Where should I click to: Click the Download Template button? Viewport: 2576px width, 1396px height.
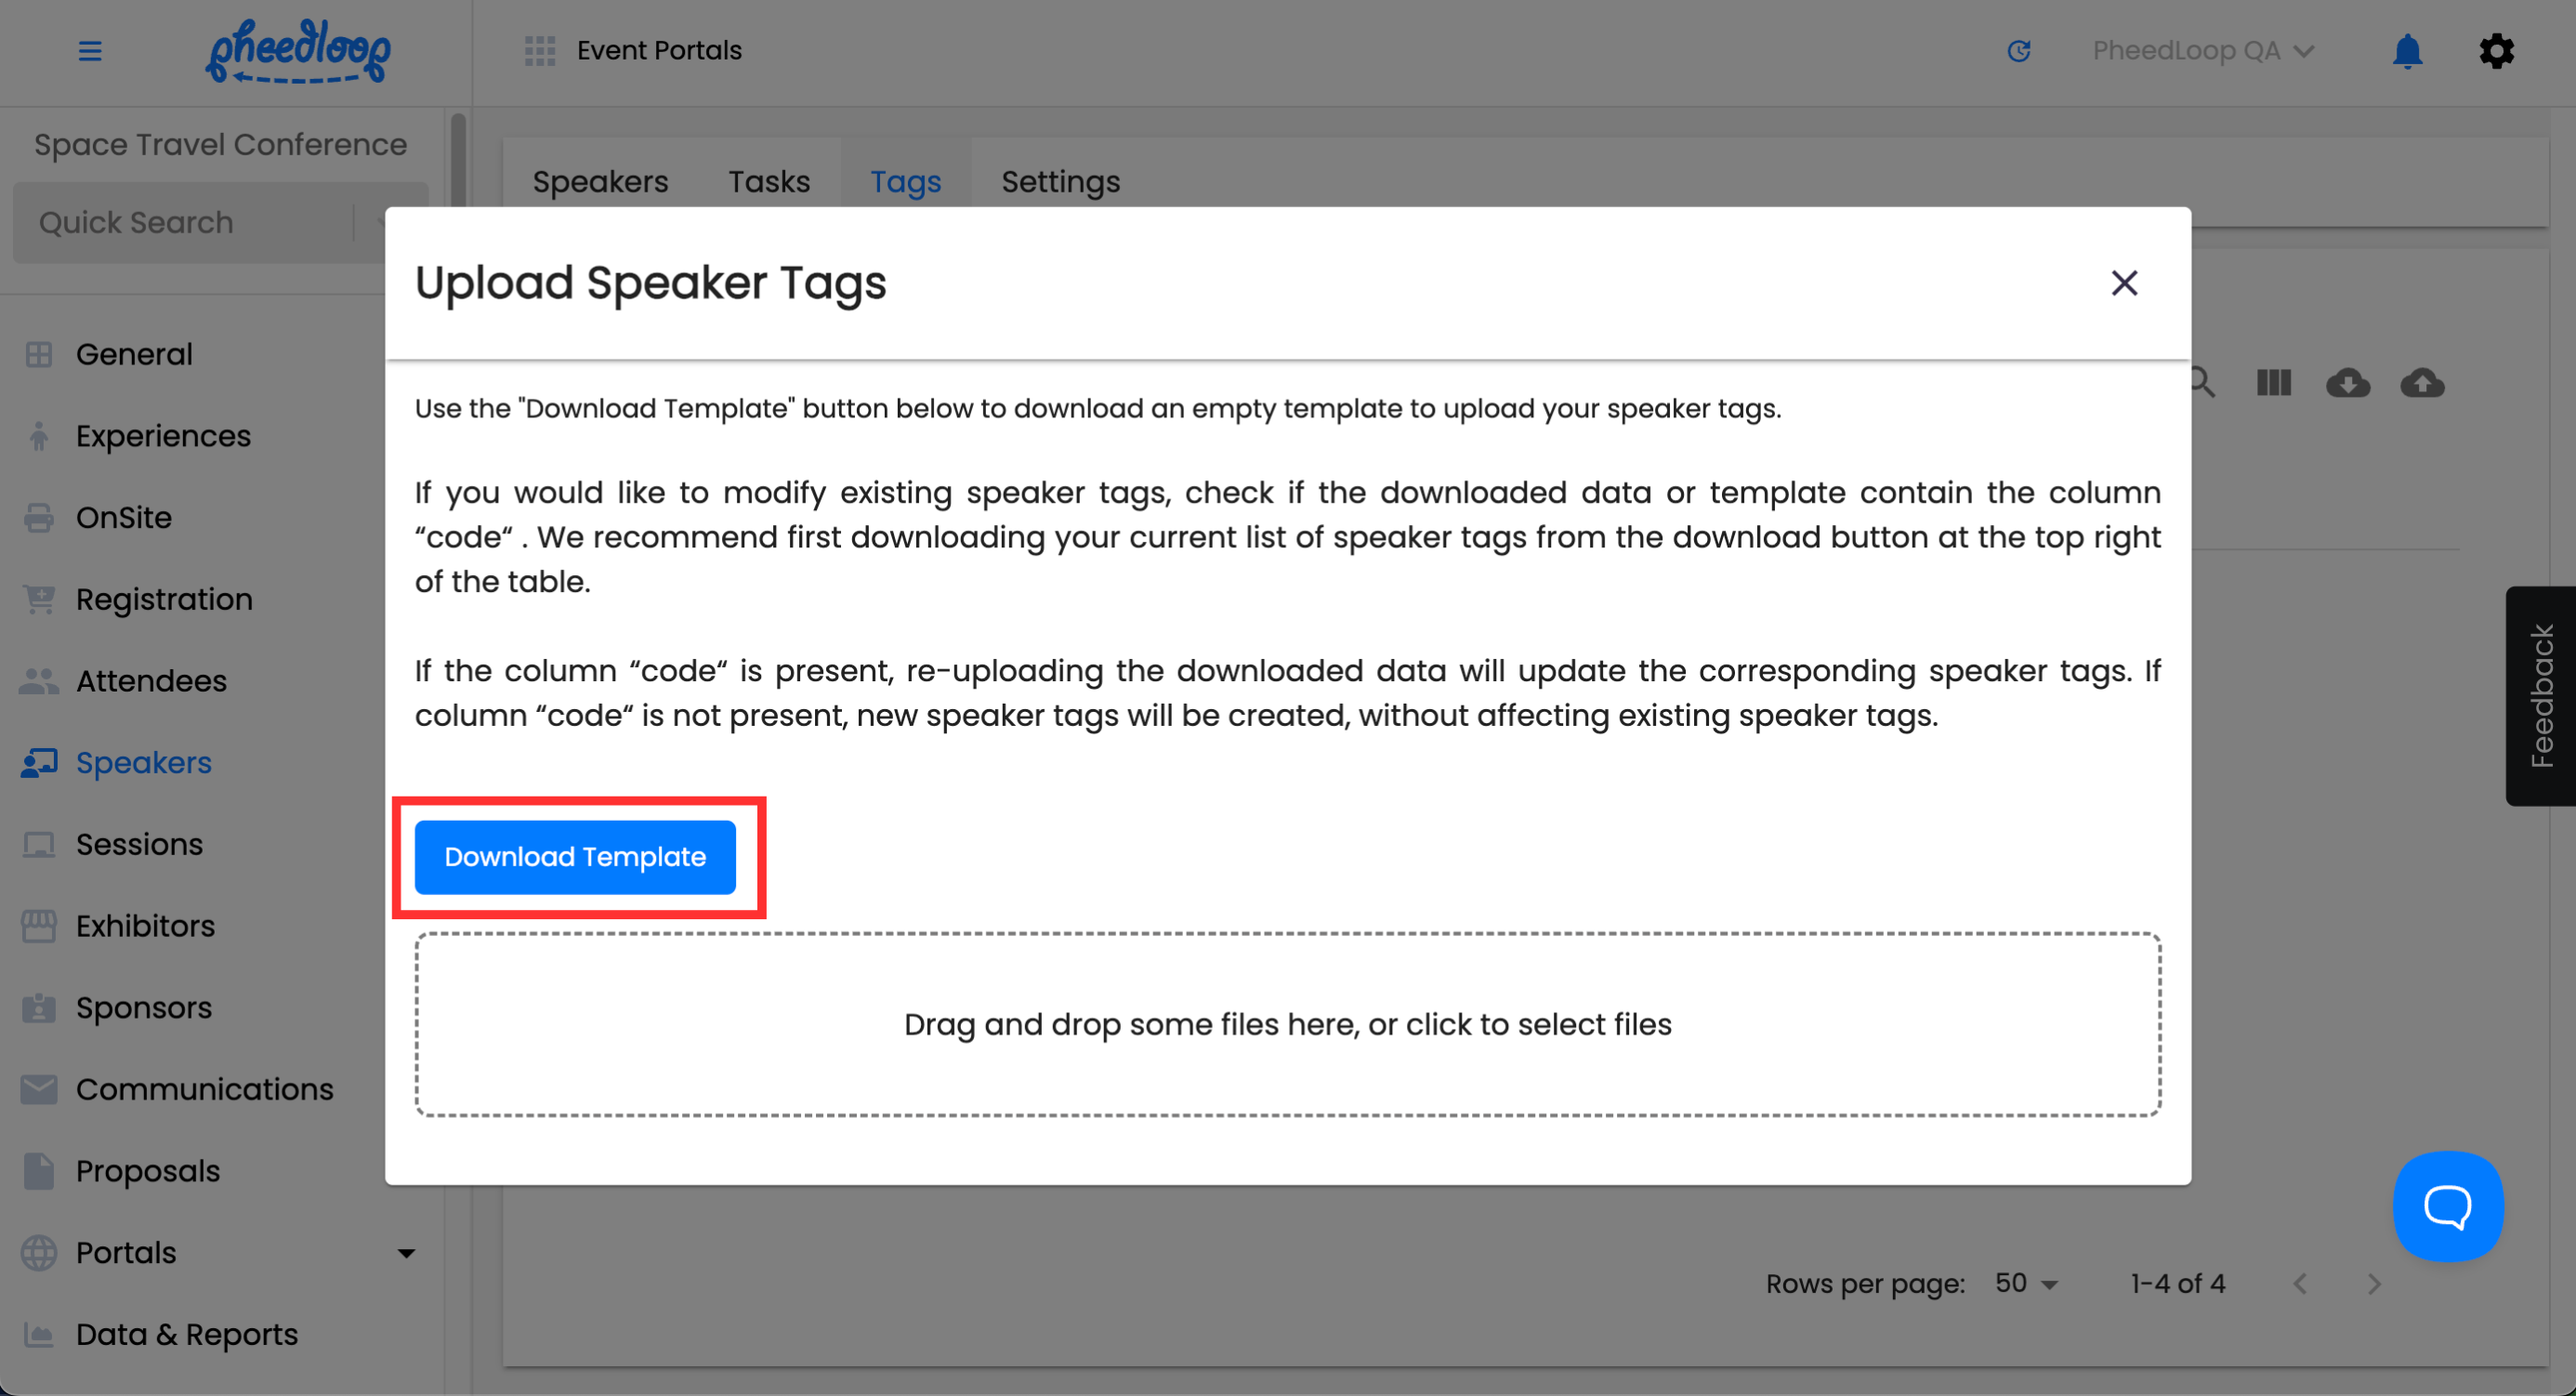pyautogui.click(x=575, y=857)
